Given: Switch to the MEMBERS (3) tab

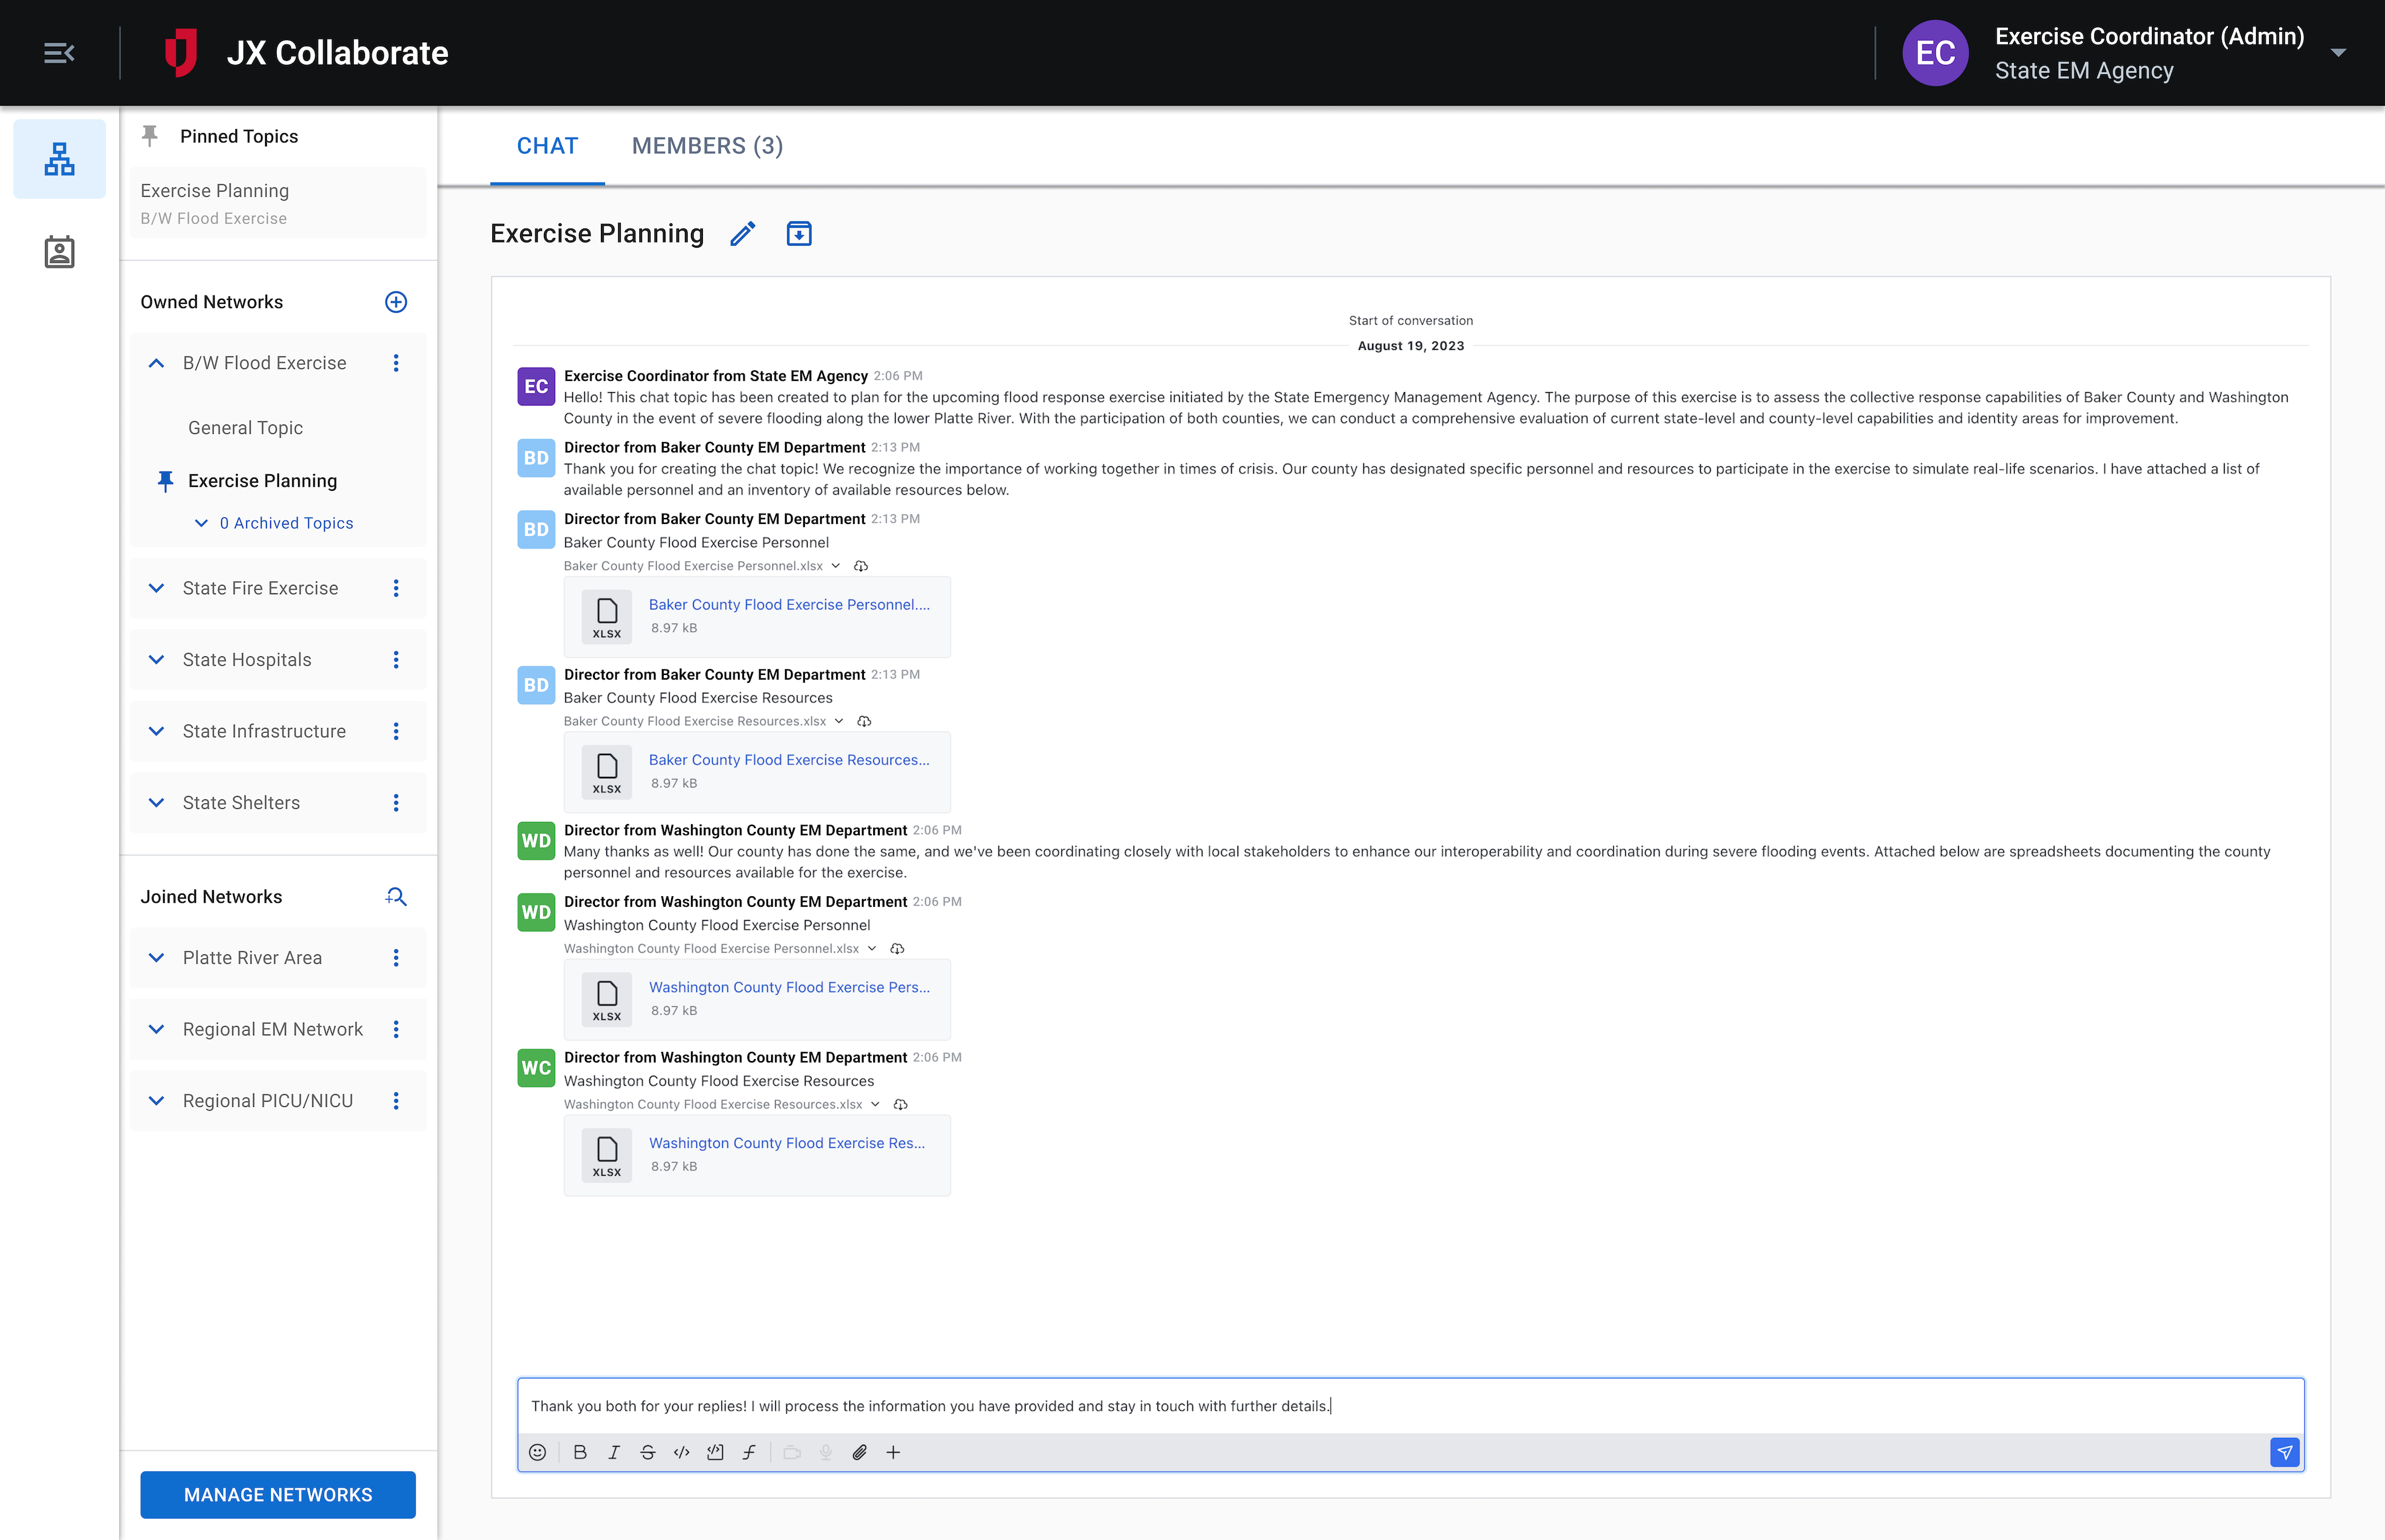Looking at the screenshot, I should (707, 146).
